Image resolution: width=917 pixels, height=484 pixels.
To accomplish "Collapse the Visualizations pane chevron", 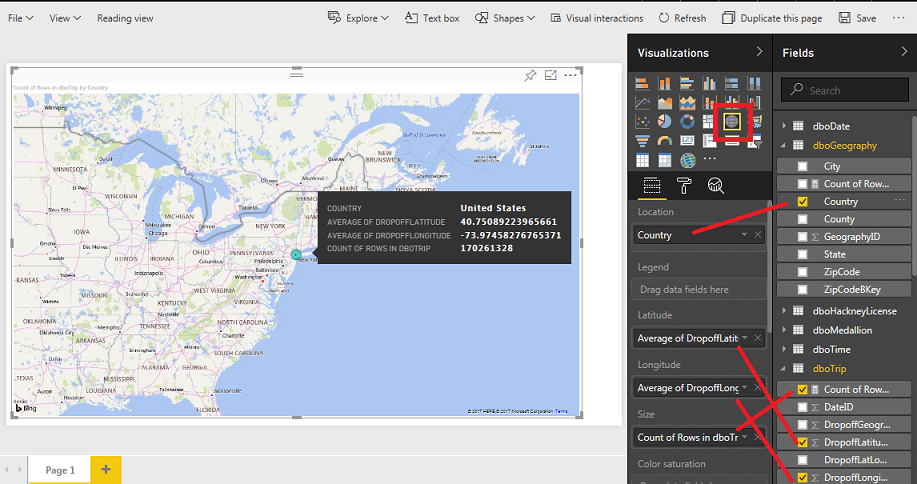I will coord(759,52).
